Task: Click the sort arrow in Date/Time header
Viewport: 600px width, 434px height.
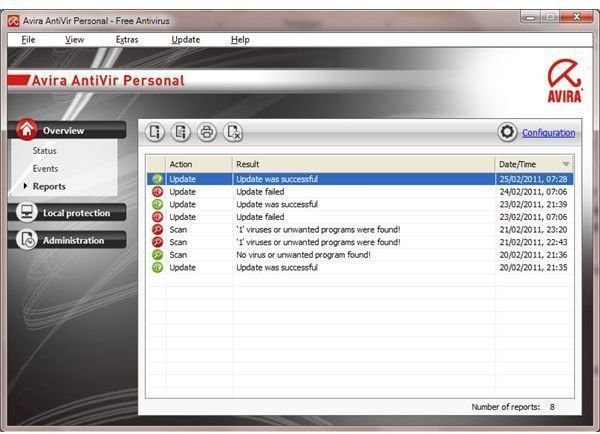Action: (566, 165)
